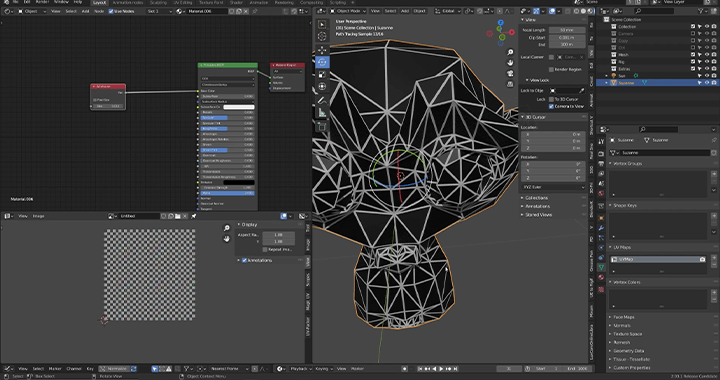The width and height of the screenshot is (720, 380).
Task: Add a new vertex group with plus button
Action: [714, 174]
